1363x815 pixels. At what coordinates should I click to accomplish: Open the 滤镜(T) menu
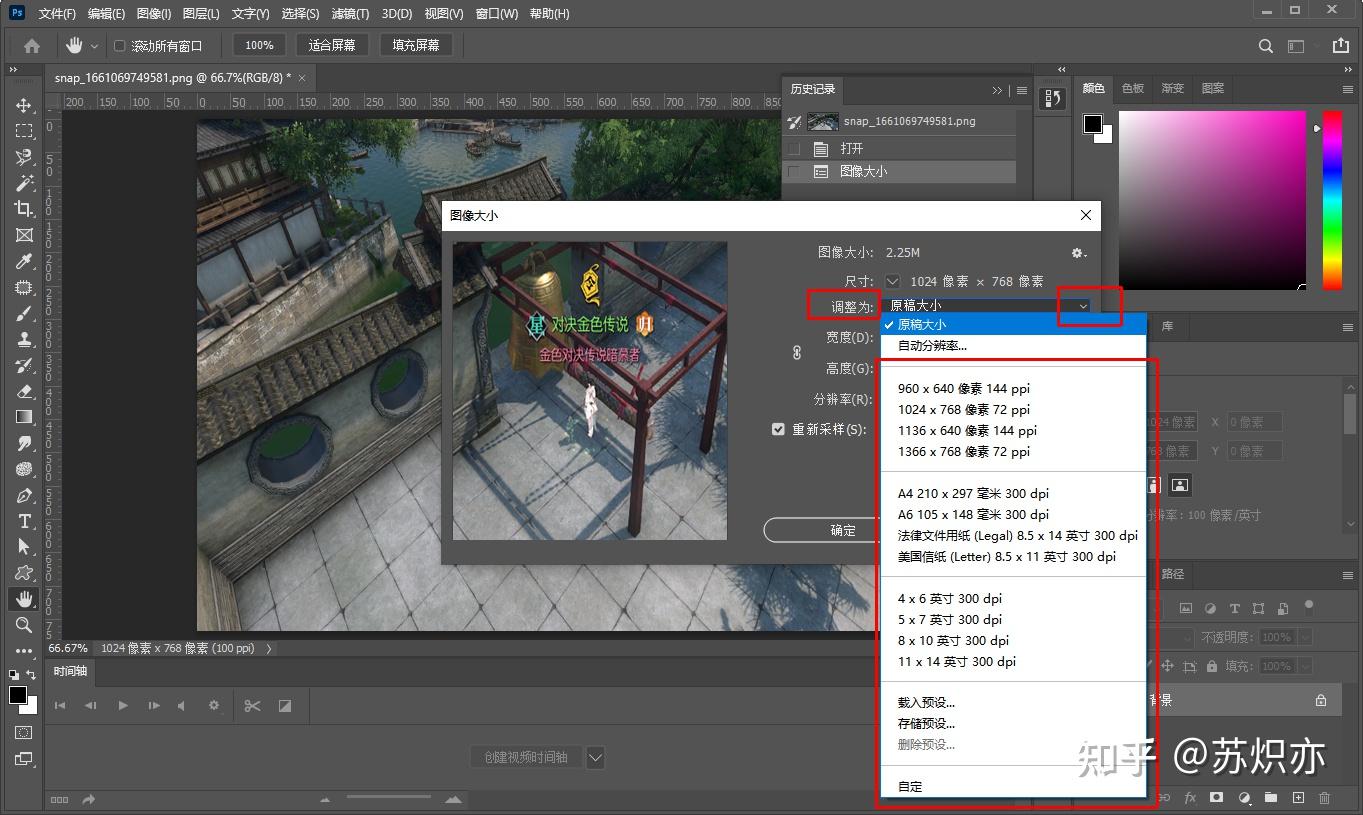point(350,14)
